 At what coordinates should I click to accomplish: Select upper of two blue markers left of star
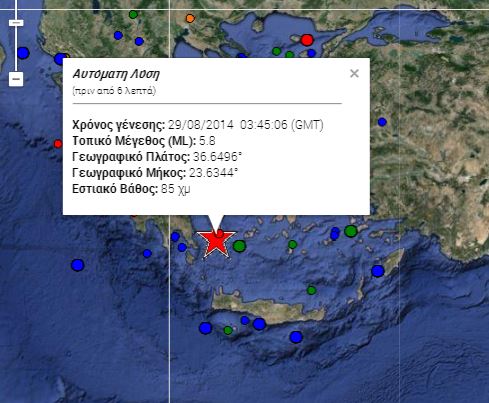pos(175,237)
